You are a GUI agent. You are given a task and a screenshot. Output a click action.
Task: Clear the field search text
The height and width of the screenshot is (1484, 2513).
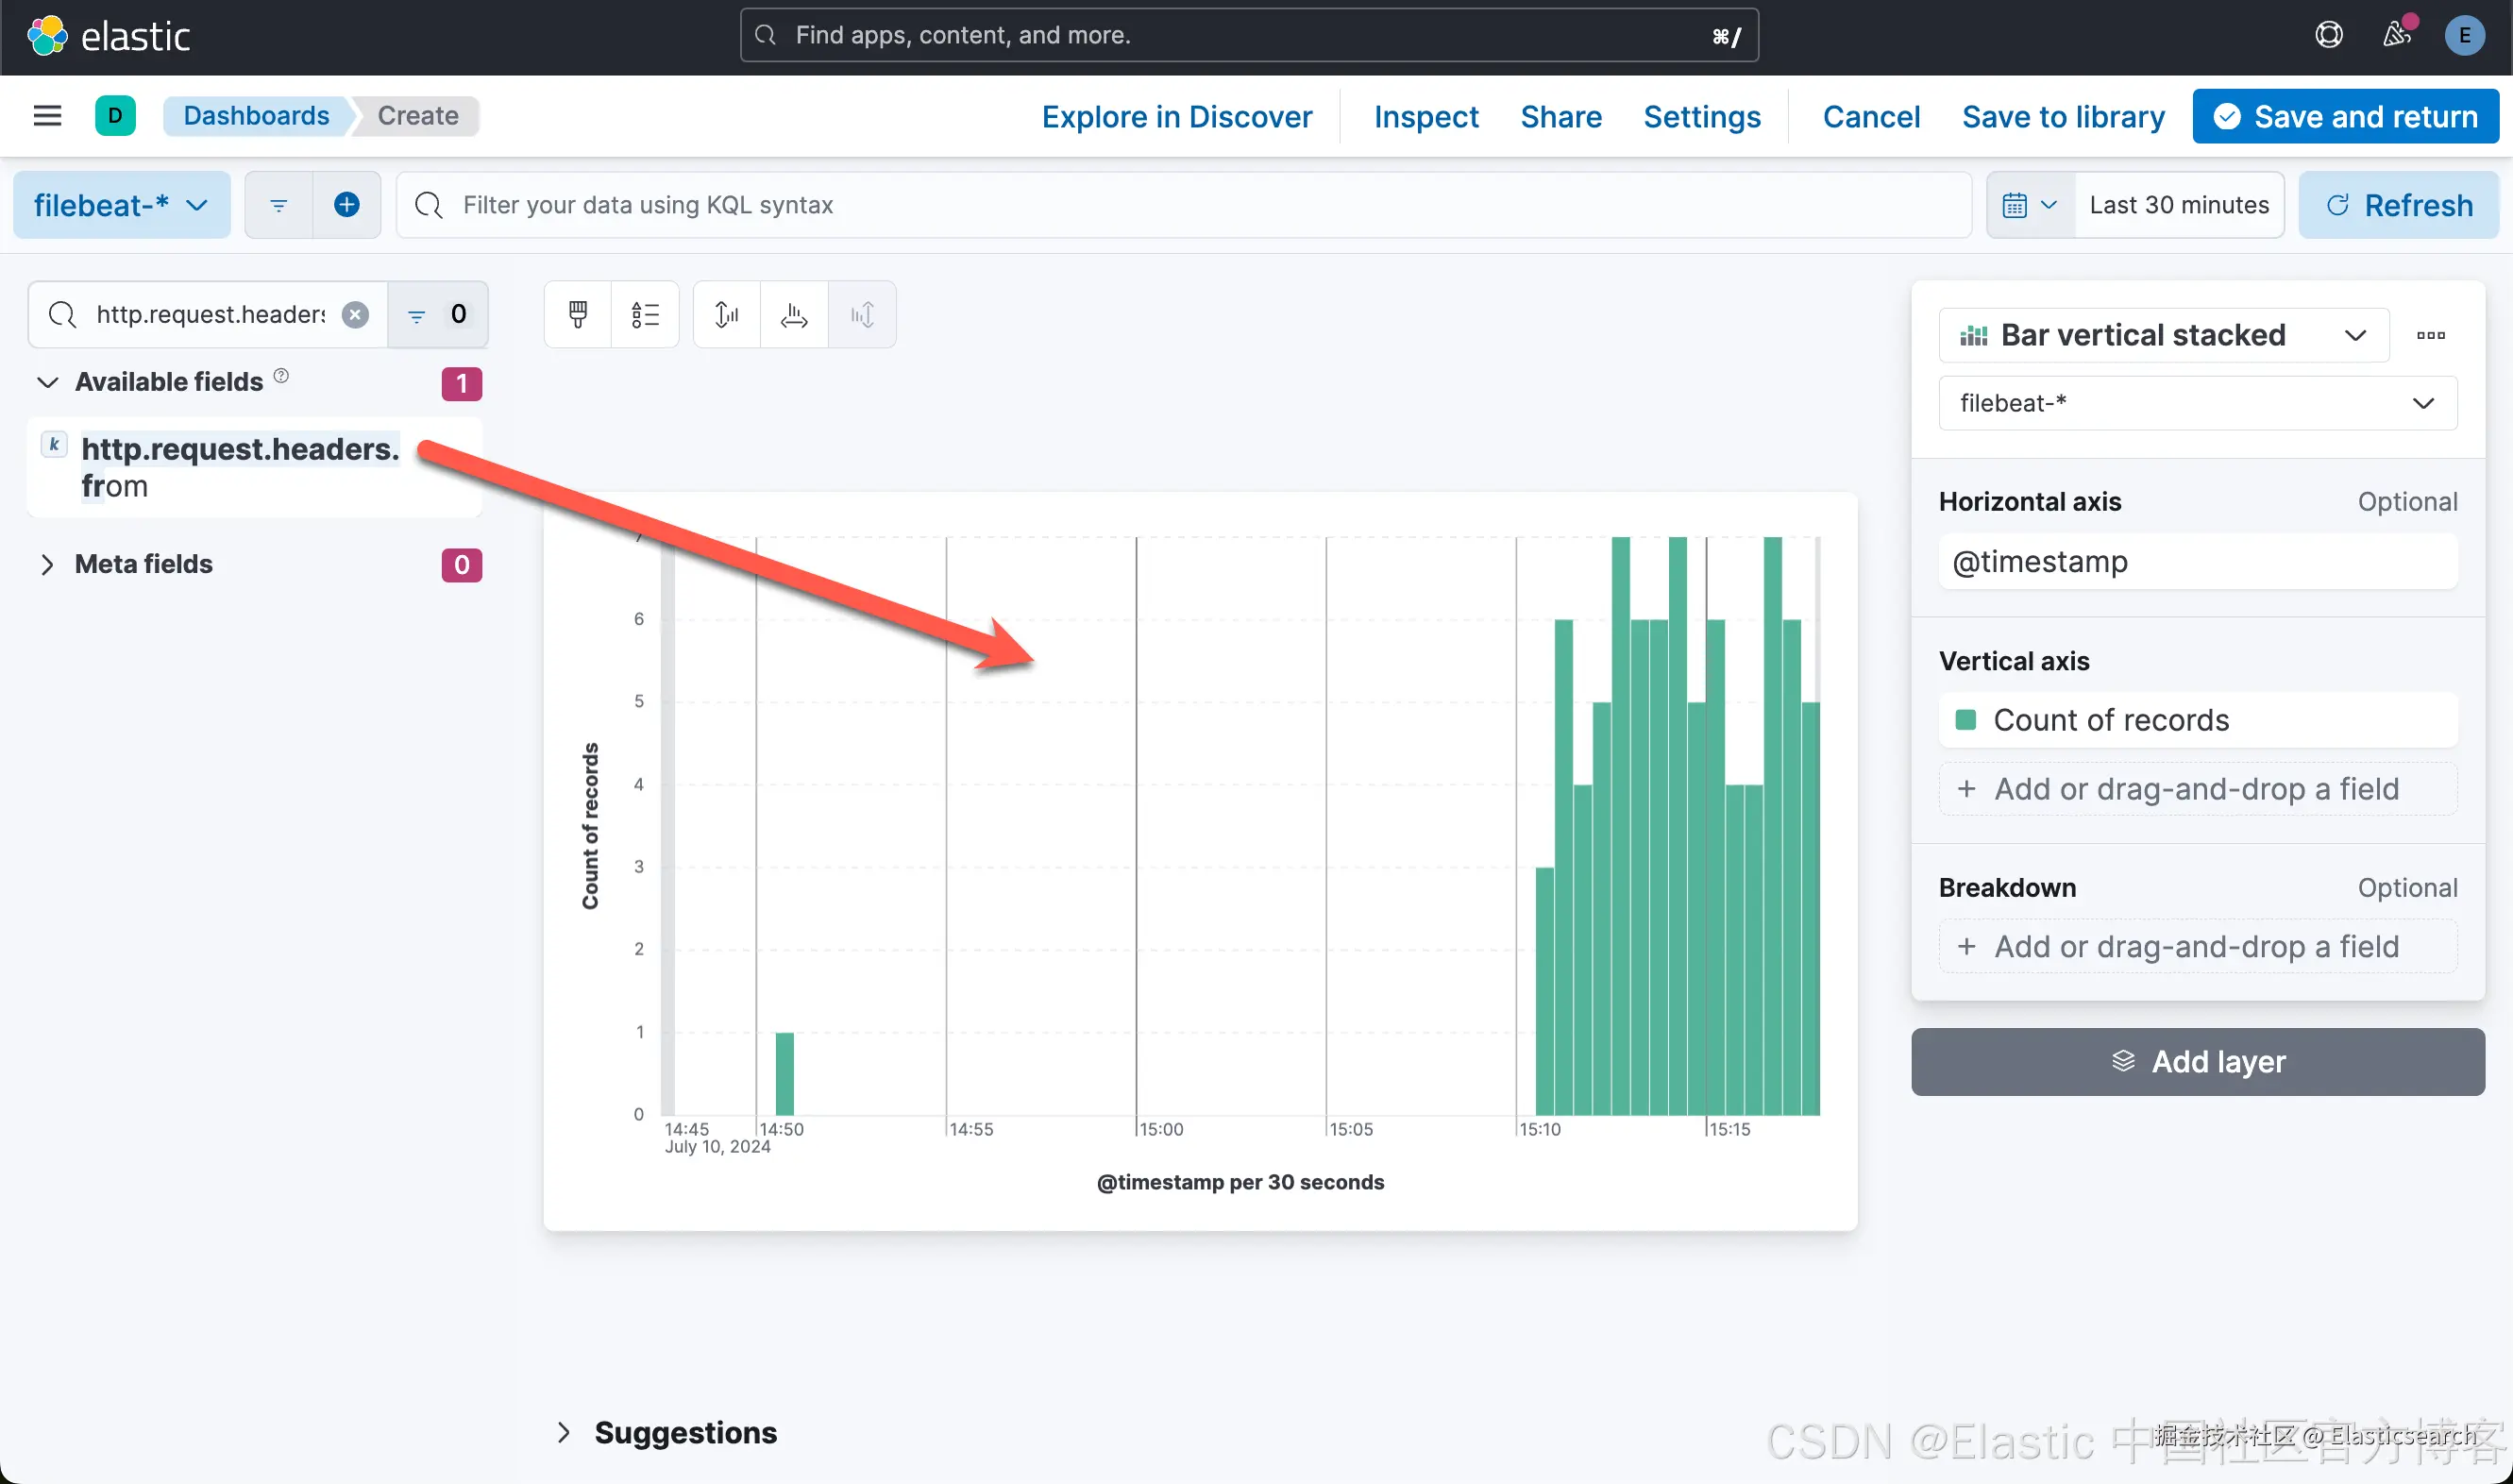[355, 315]
